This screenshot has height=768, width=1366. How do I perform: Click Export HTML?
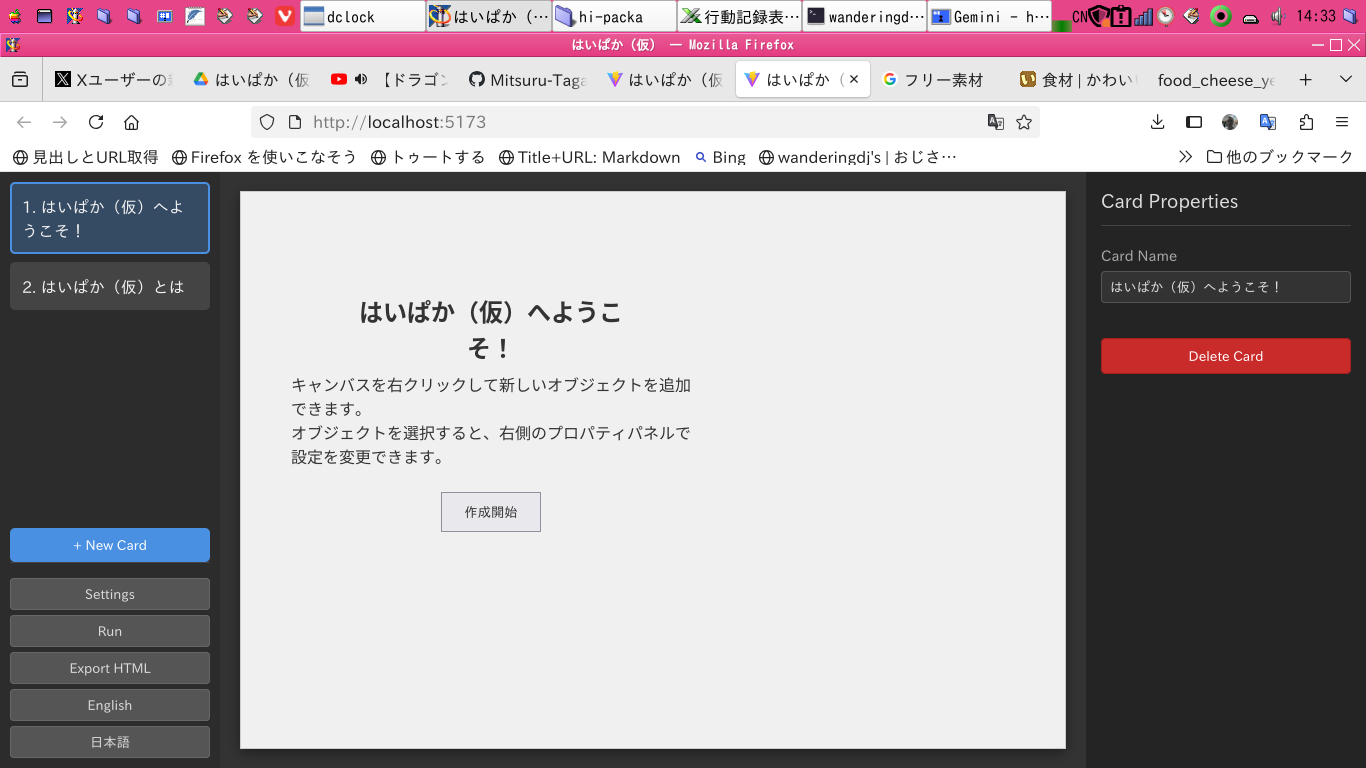pyautogui.click(x=110, y=668)
